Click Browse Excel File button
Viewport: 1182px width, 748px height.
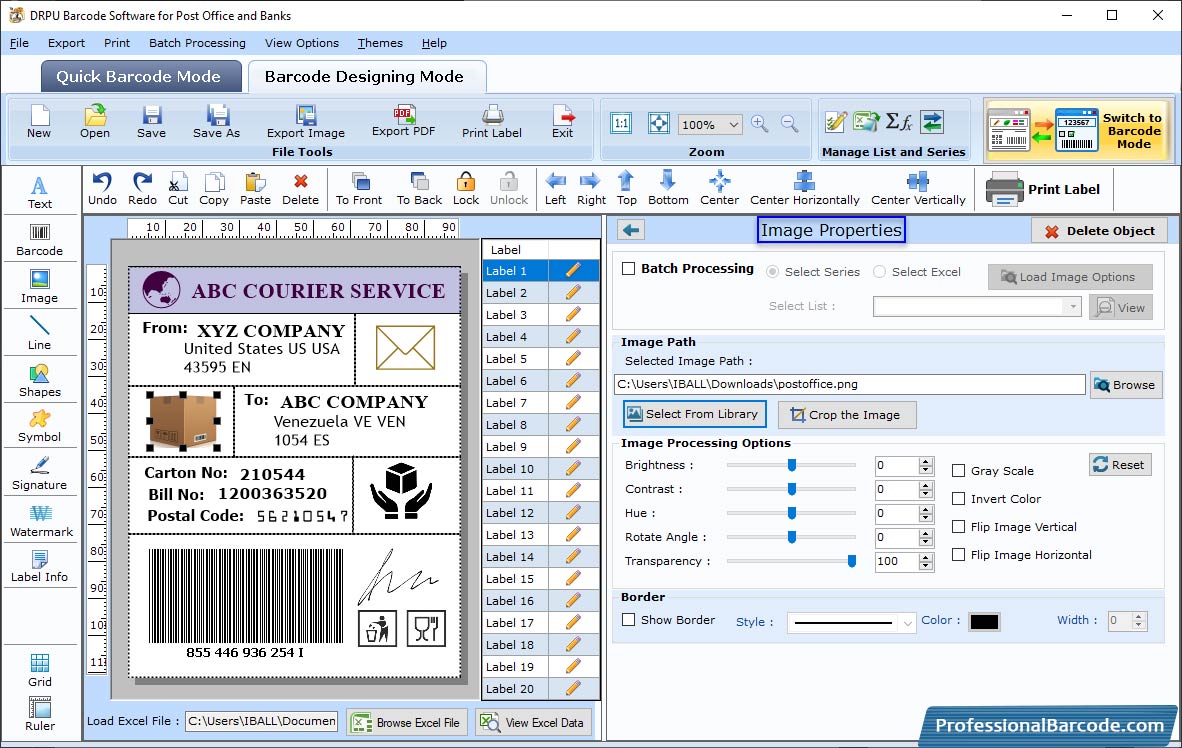pyautogui.click(x=408, y=722)
